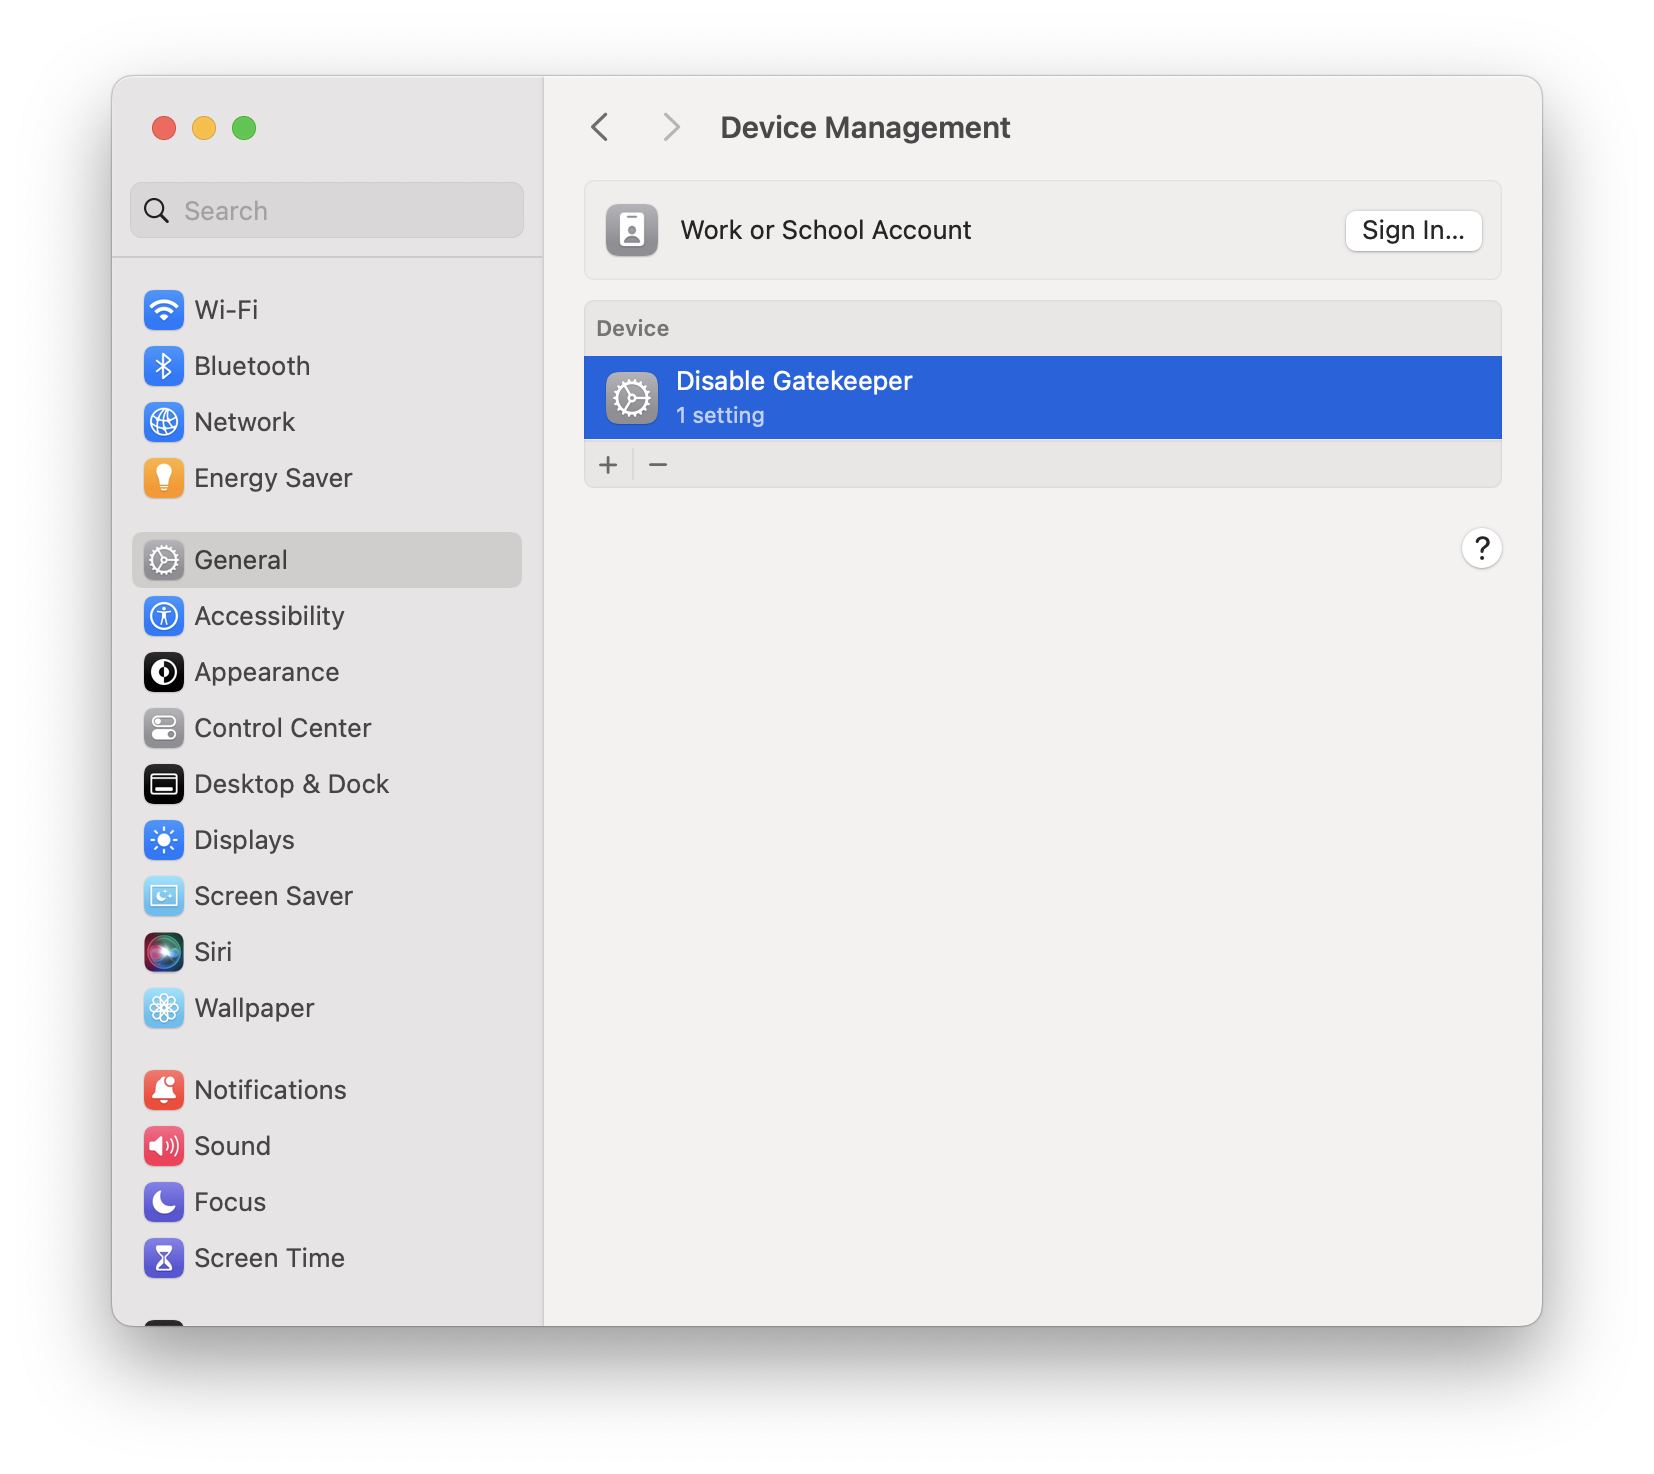Click Sign In for Work or School Account
1654x1474 pixels.
(x=1413, y=230)
